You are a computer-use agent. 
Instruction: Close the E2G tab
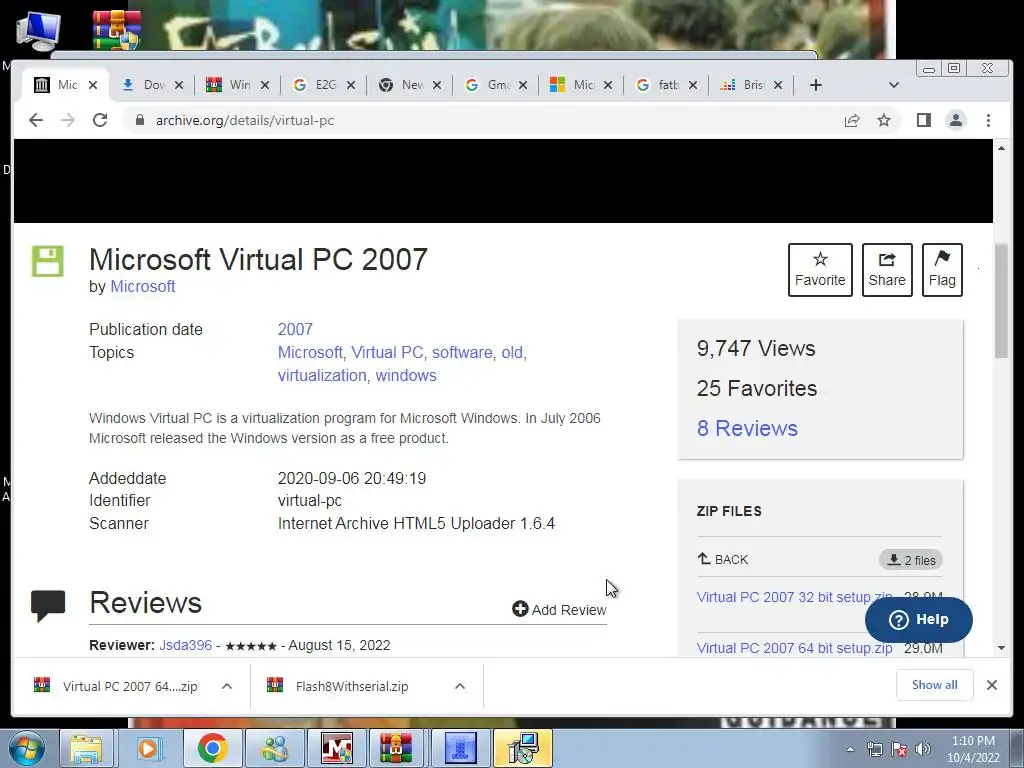[x=351, y=85]
